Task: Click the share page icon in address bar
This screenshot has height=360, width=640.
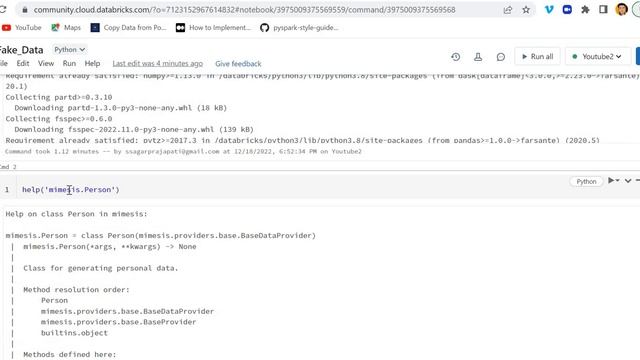Action: (x=508, y=10)
